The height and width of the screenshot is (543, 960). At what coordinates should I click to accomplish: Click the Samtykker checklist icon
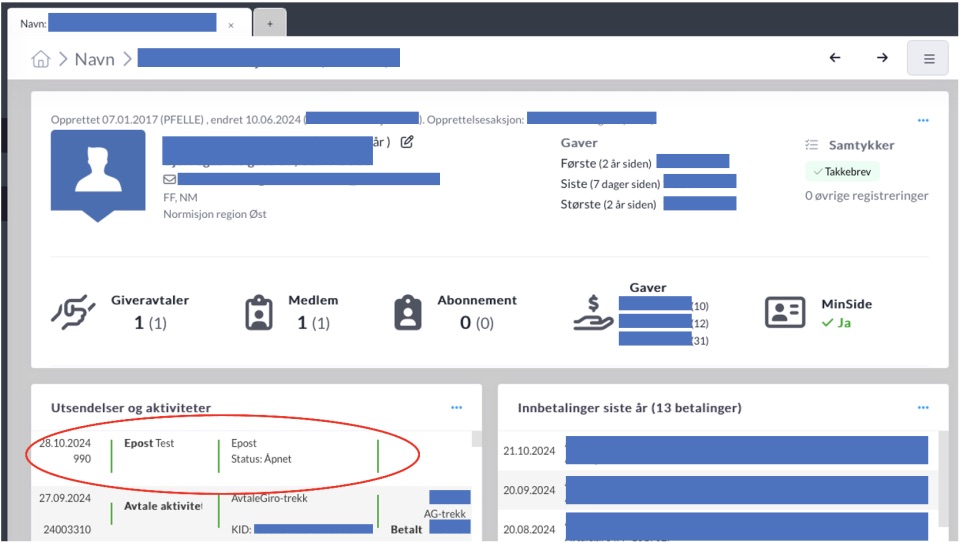(811, 145)
